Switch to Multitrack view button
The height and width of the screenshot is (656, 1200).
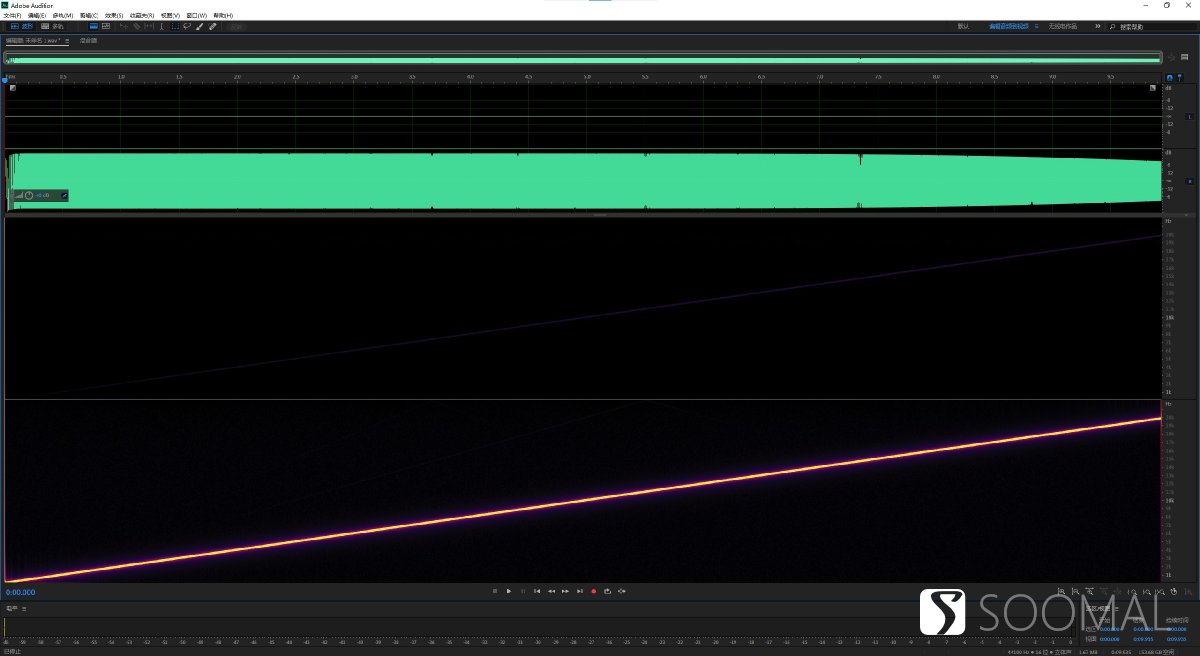pos(52,26)
